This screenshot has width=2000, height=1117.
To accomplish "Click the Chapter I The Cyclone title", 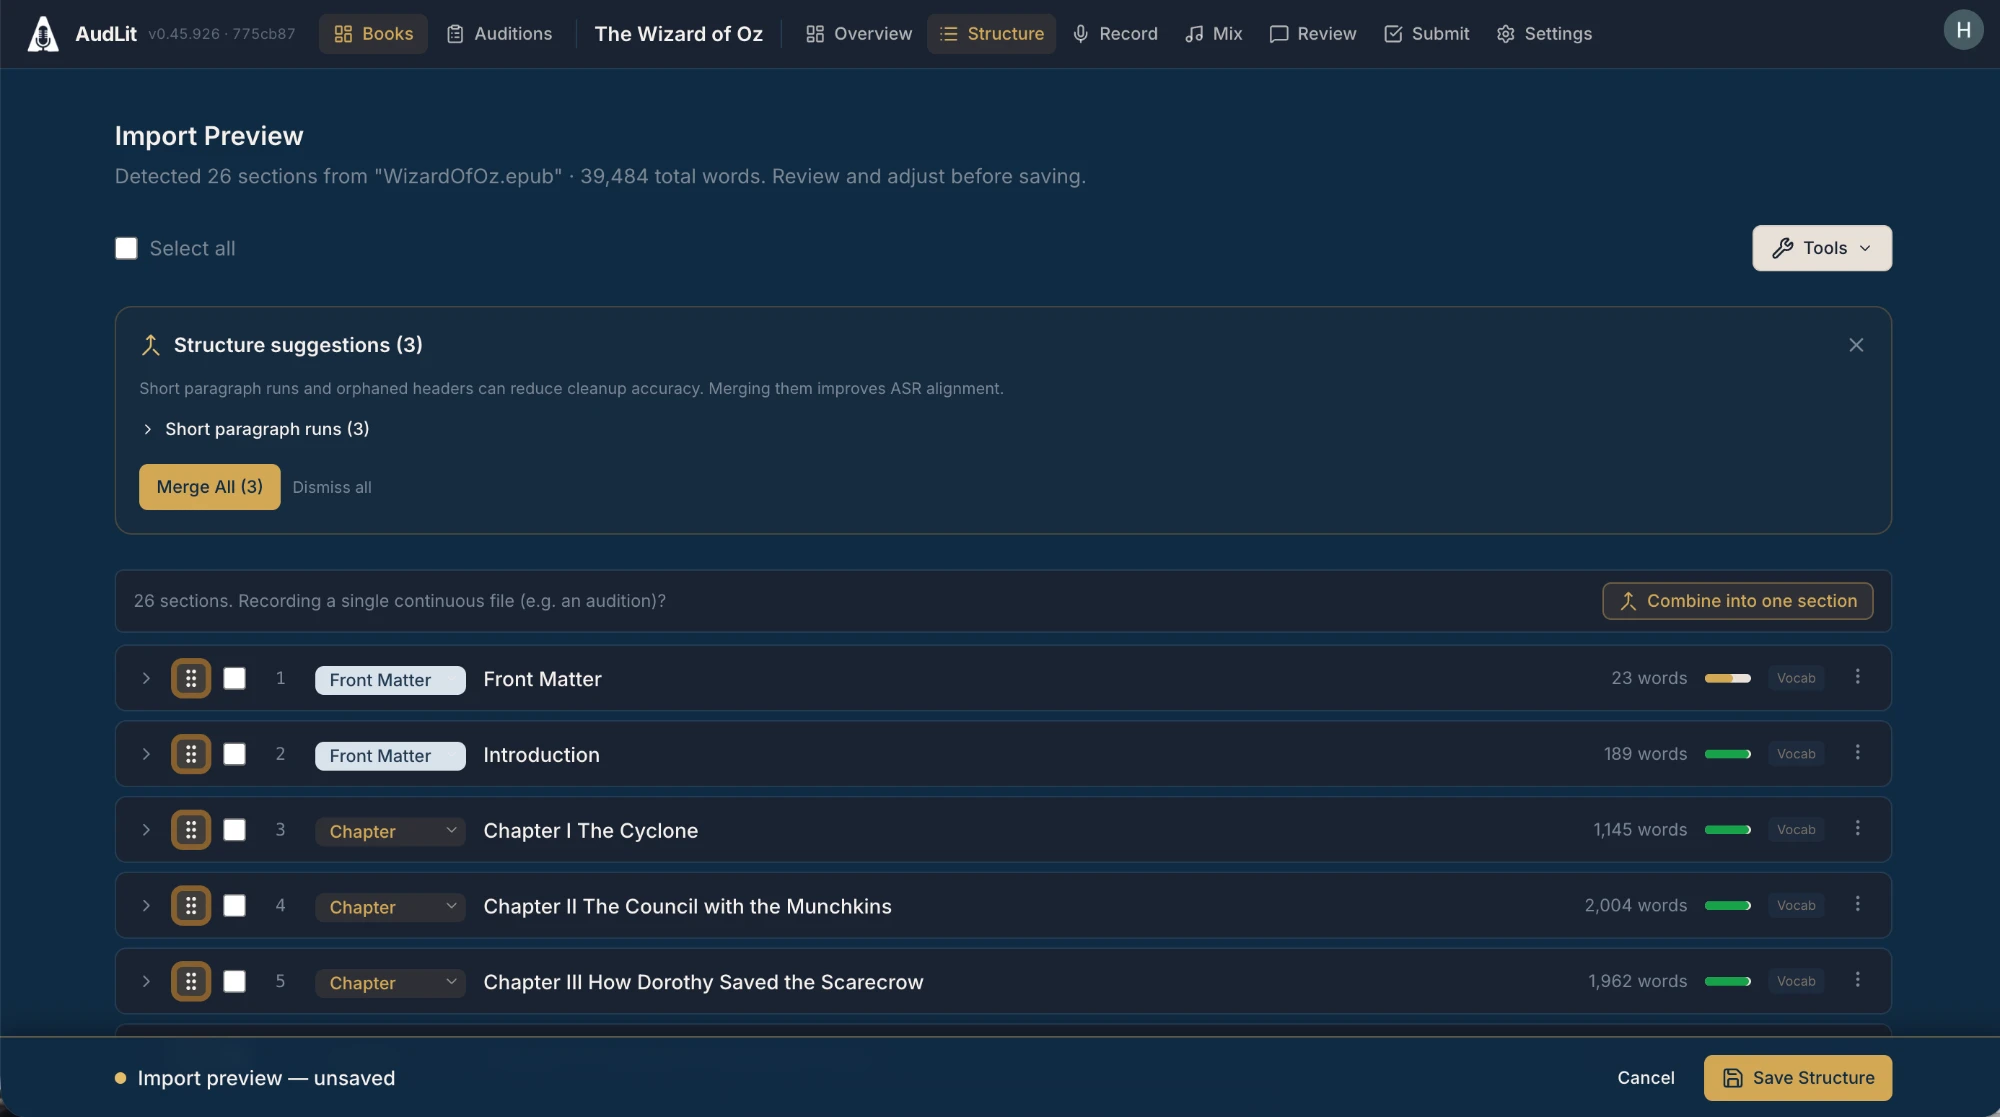I will 591,831.
